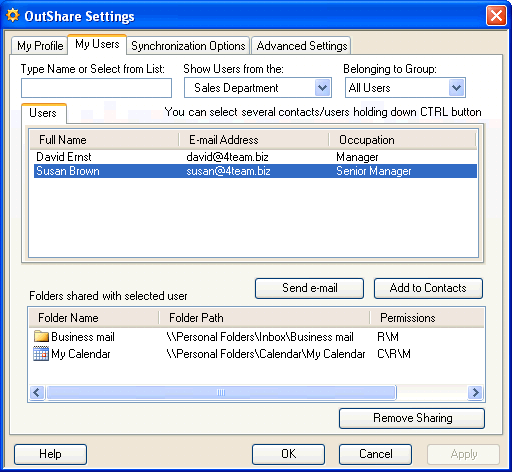Click the Folder Name column header

click(x=94, y=318)
